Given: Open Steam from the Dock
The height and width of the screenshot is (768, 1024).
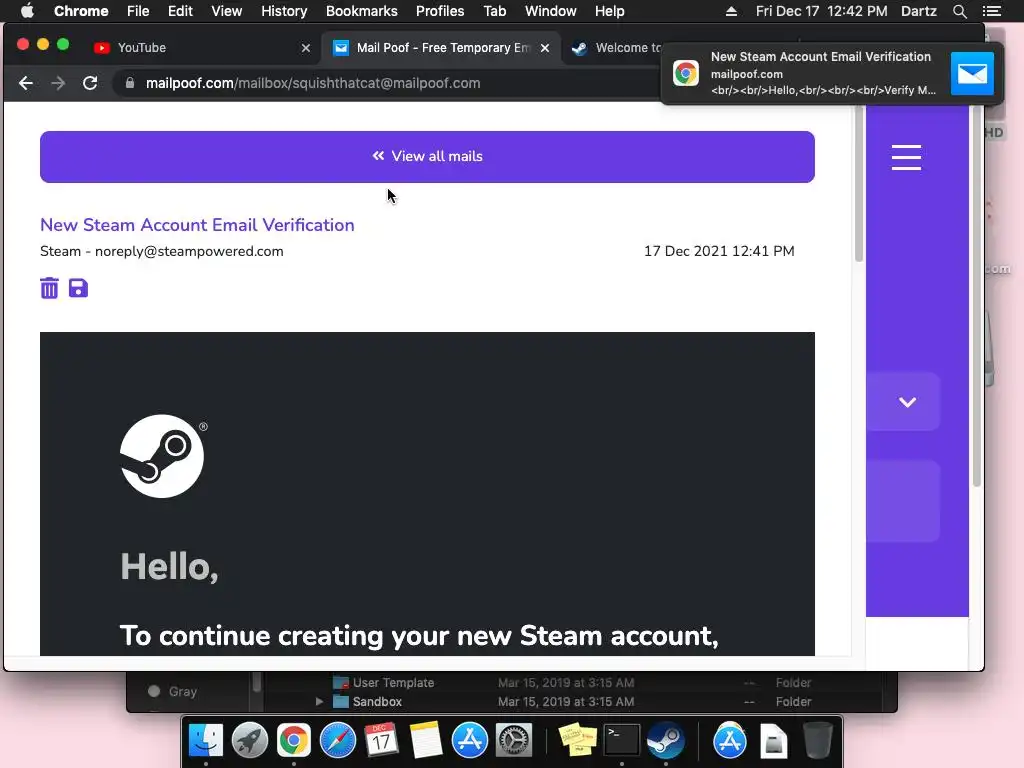Looking at the screenshot, I should coord(665,741).
